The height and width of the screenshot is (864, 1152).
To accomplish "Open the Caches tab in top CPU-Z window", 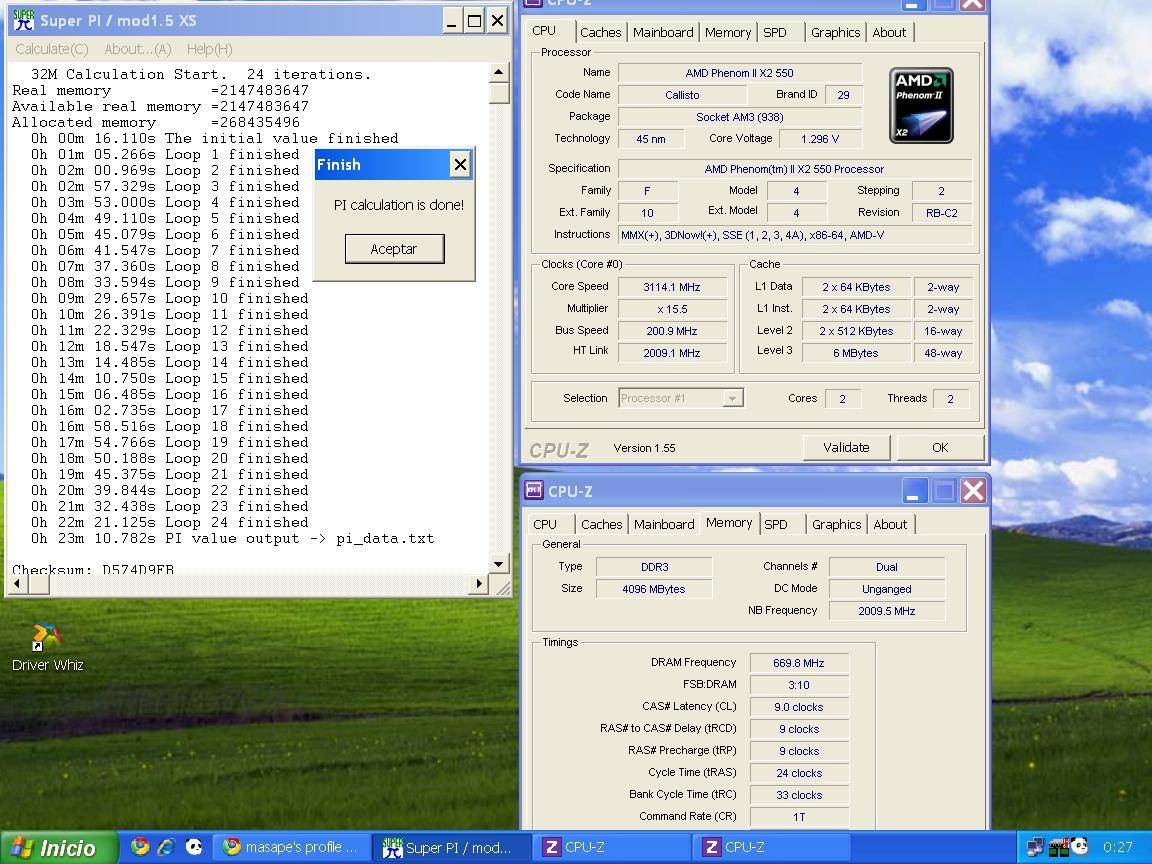I will (600, 32).
